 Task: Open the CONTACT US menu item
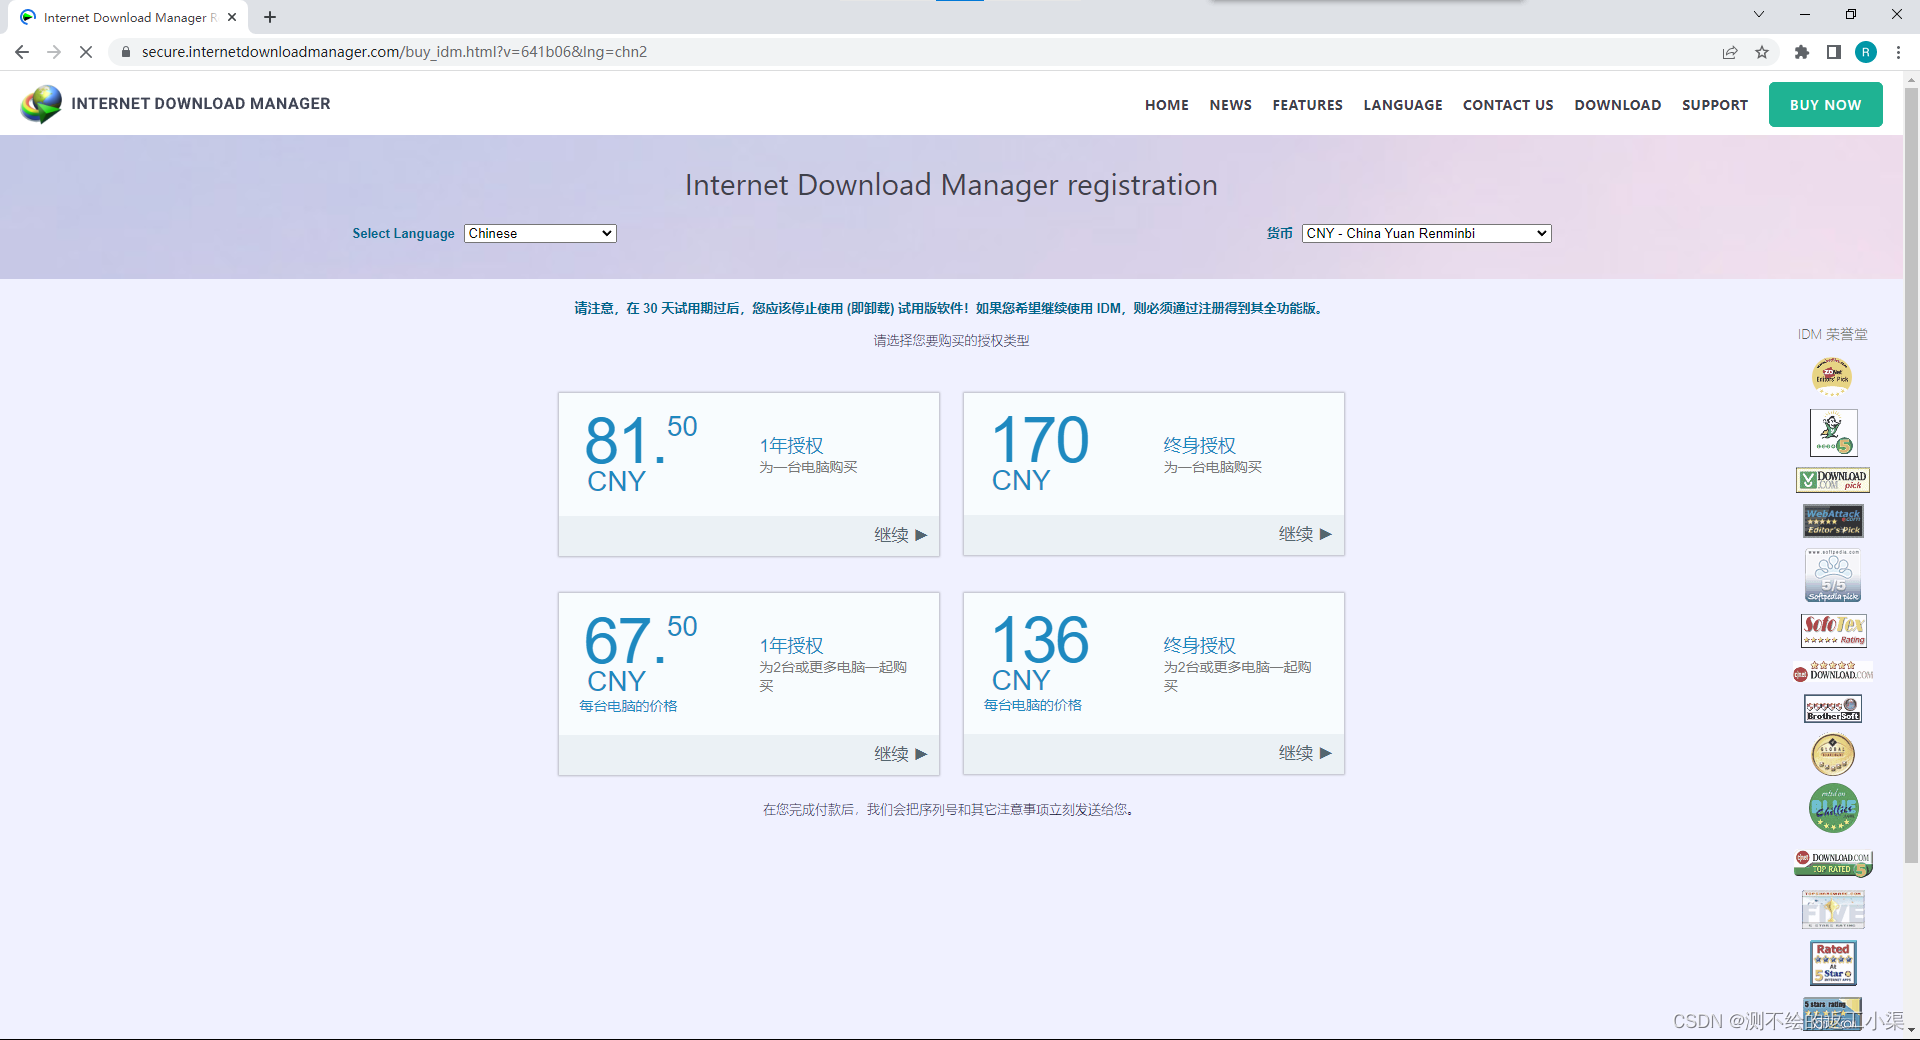click(x=1507, y=105)
